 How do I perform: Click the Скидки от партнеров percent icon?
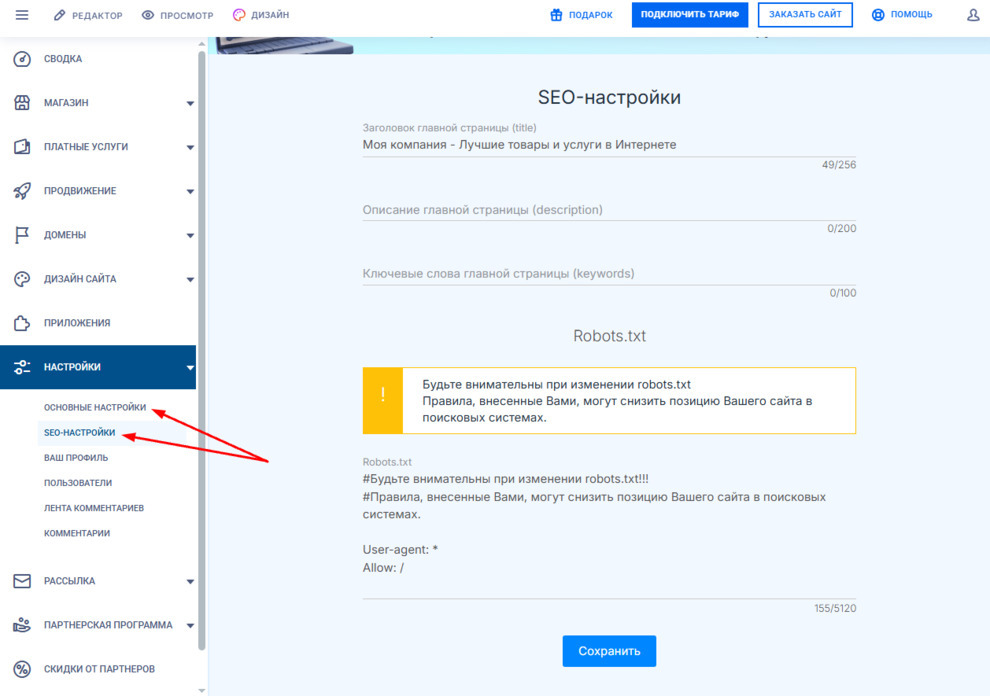tap(22, 669)
